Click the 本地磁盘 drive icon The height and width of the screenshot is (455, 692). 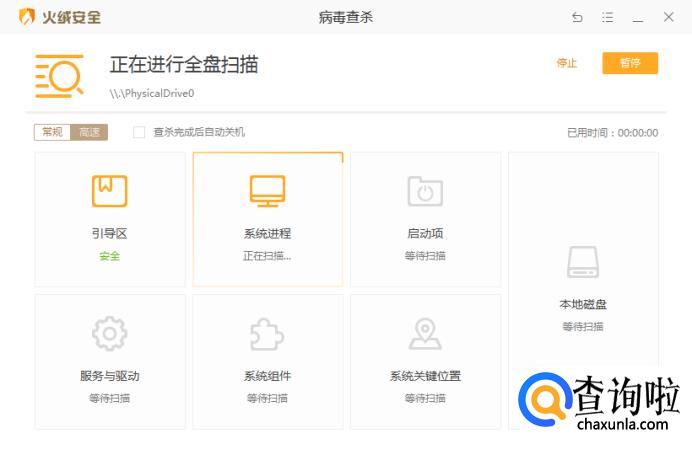click(x=583, y=262)
